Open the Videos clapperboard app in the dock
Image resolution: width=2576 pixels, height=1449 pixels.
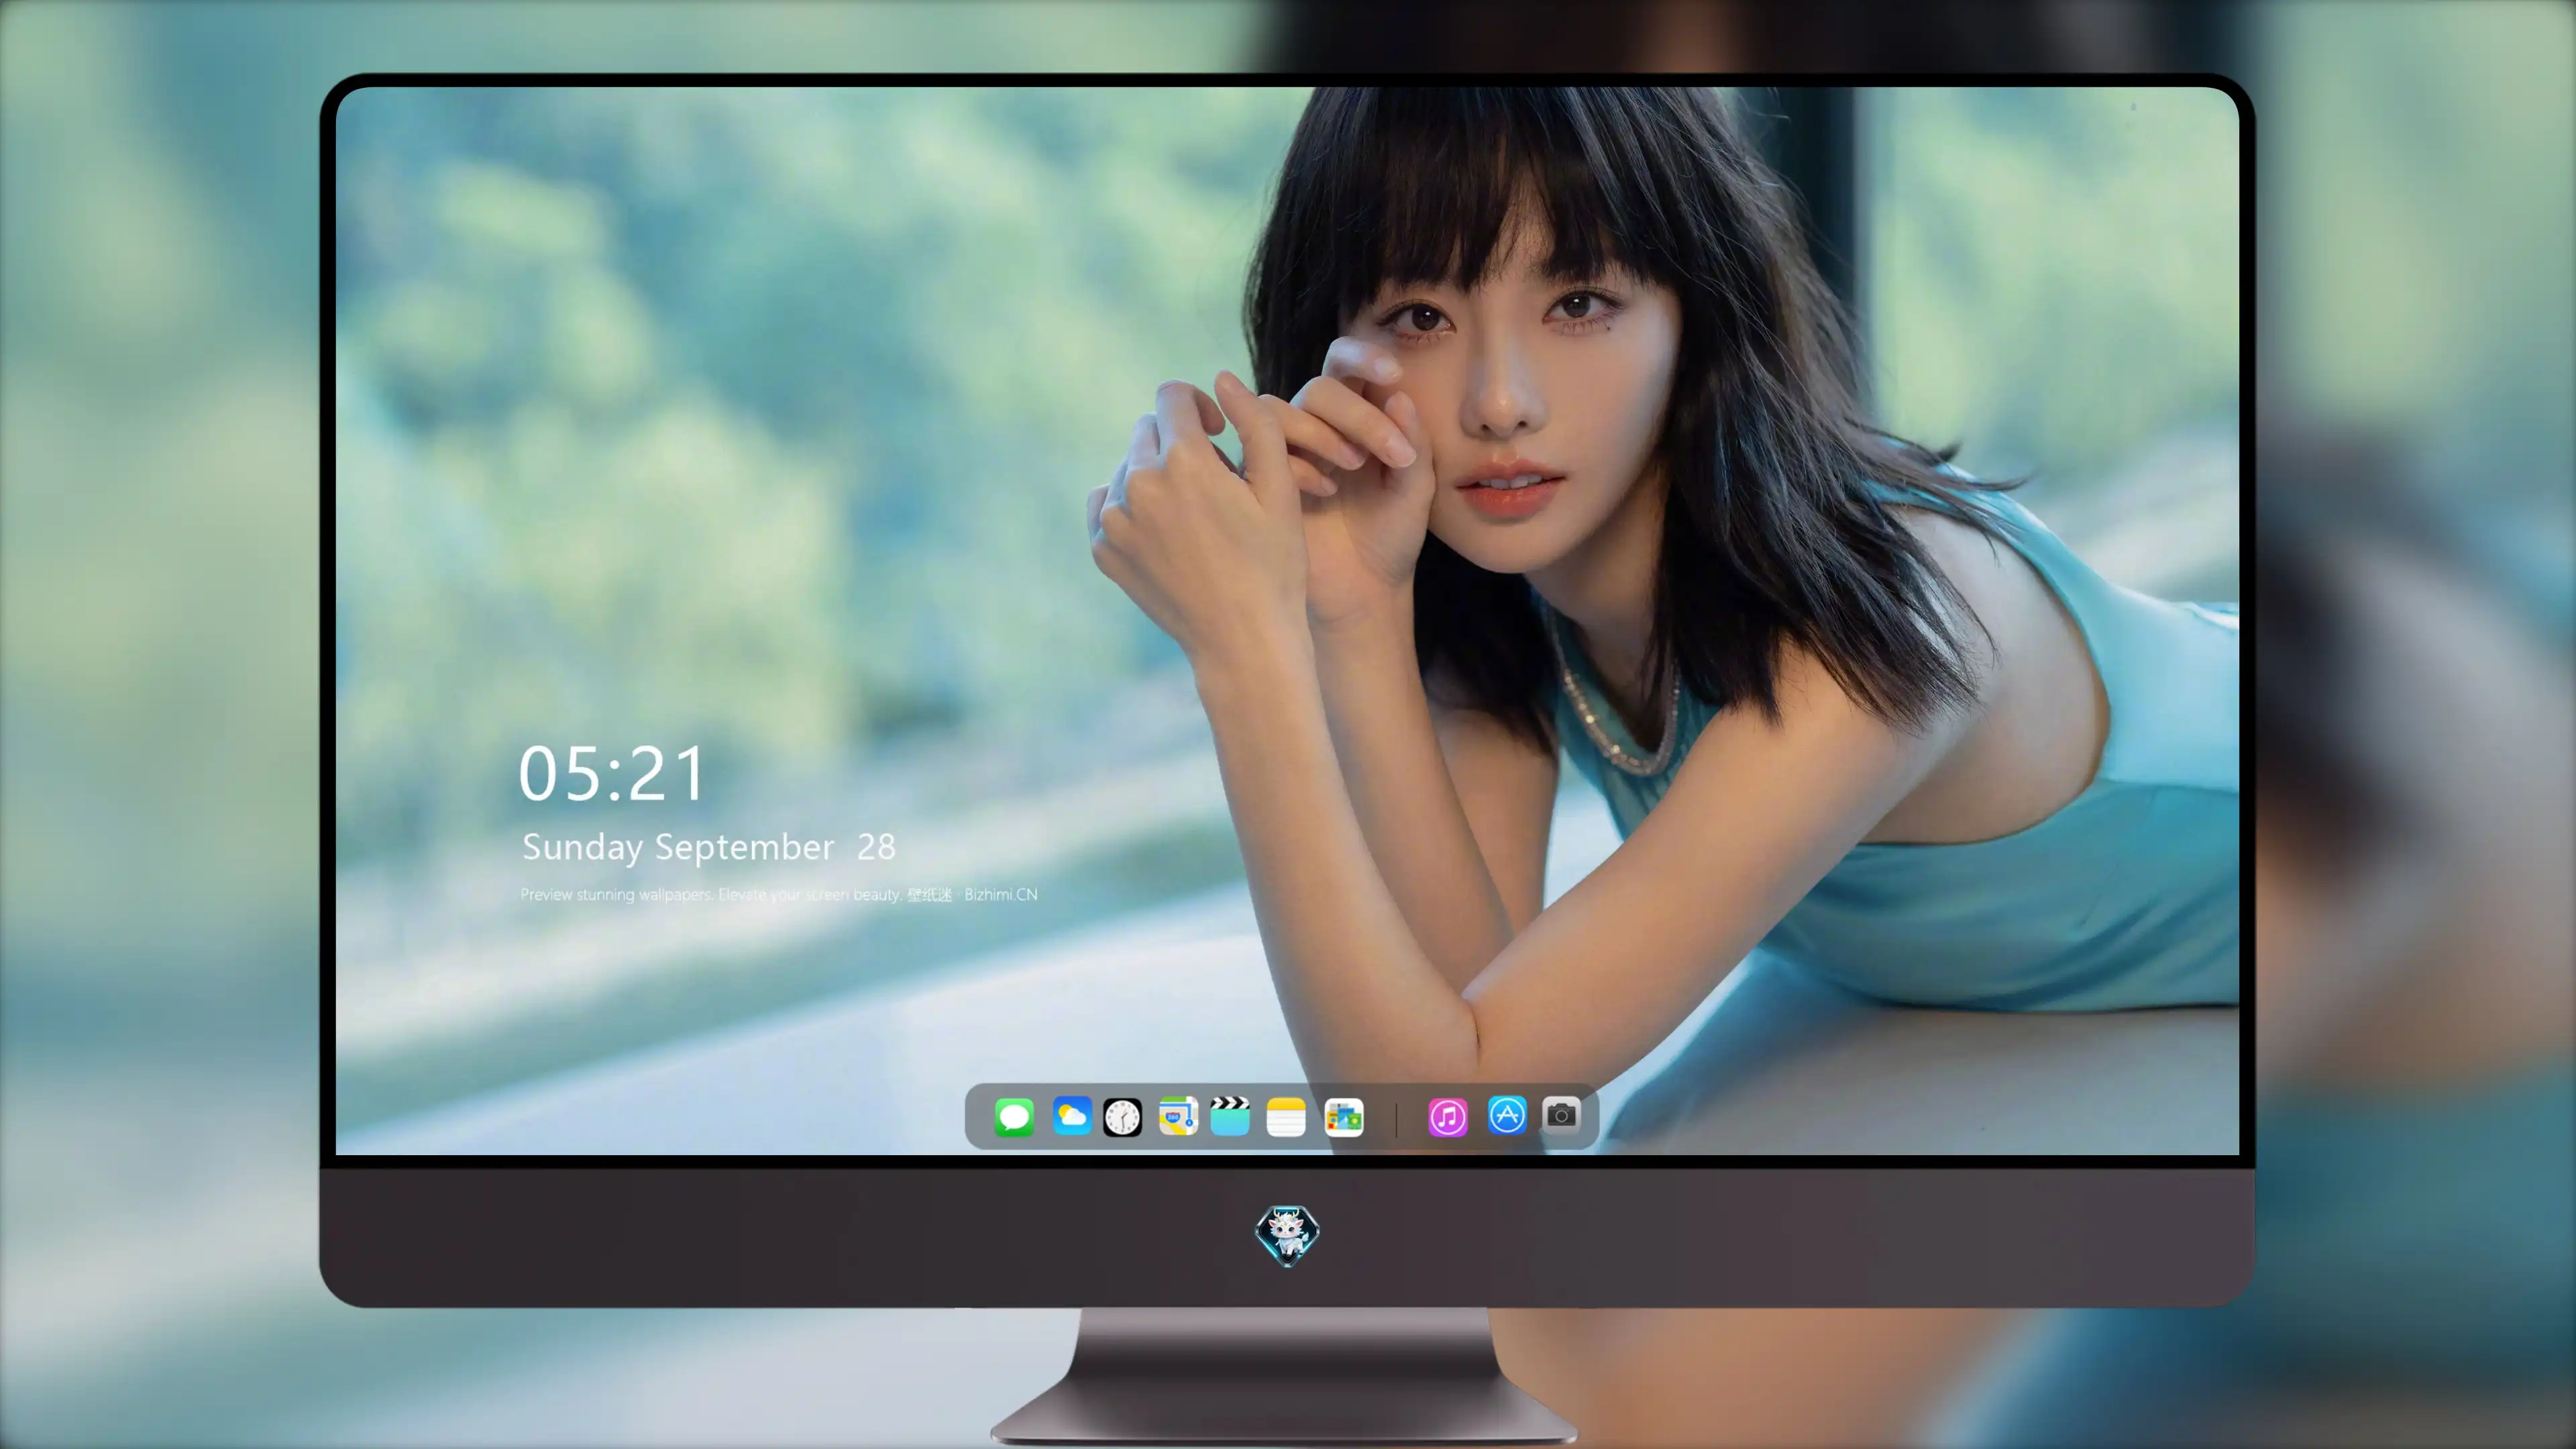[x=1230, y=1116]
